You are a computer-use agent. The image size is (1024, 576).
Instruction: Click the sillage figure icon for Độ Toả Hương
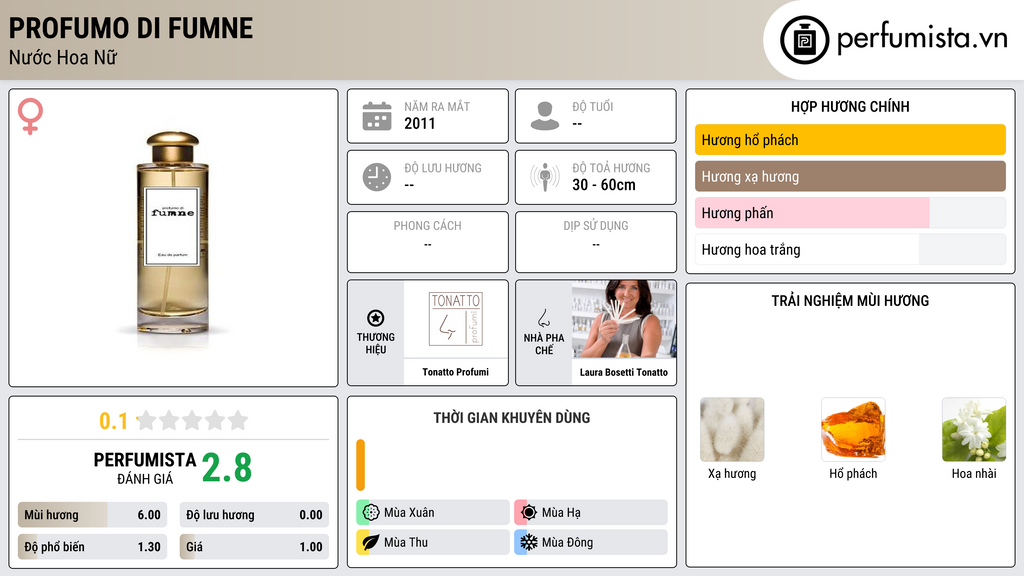545,177
